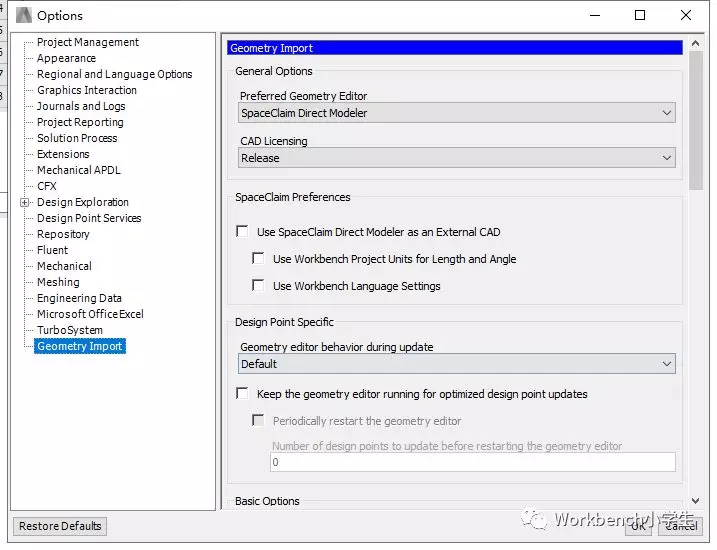The height and width of the screenshot is (550, 717).
Task: Click the Cancel button
Action: 680,526
